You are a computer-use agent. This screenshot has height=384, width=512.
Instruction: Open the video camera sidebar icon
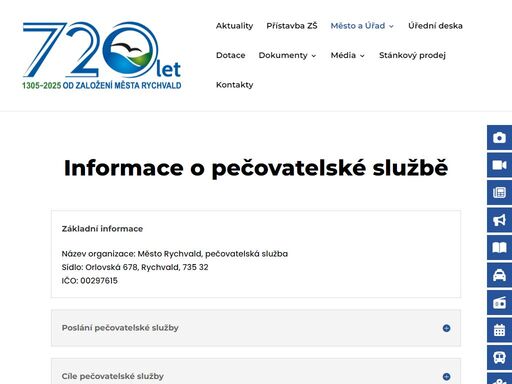click(x=499, y=165)
